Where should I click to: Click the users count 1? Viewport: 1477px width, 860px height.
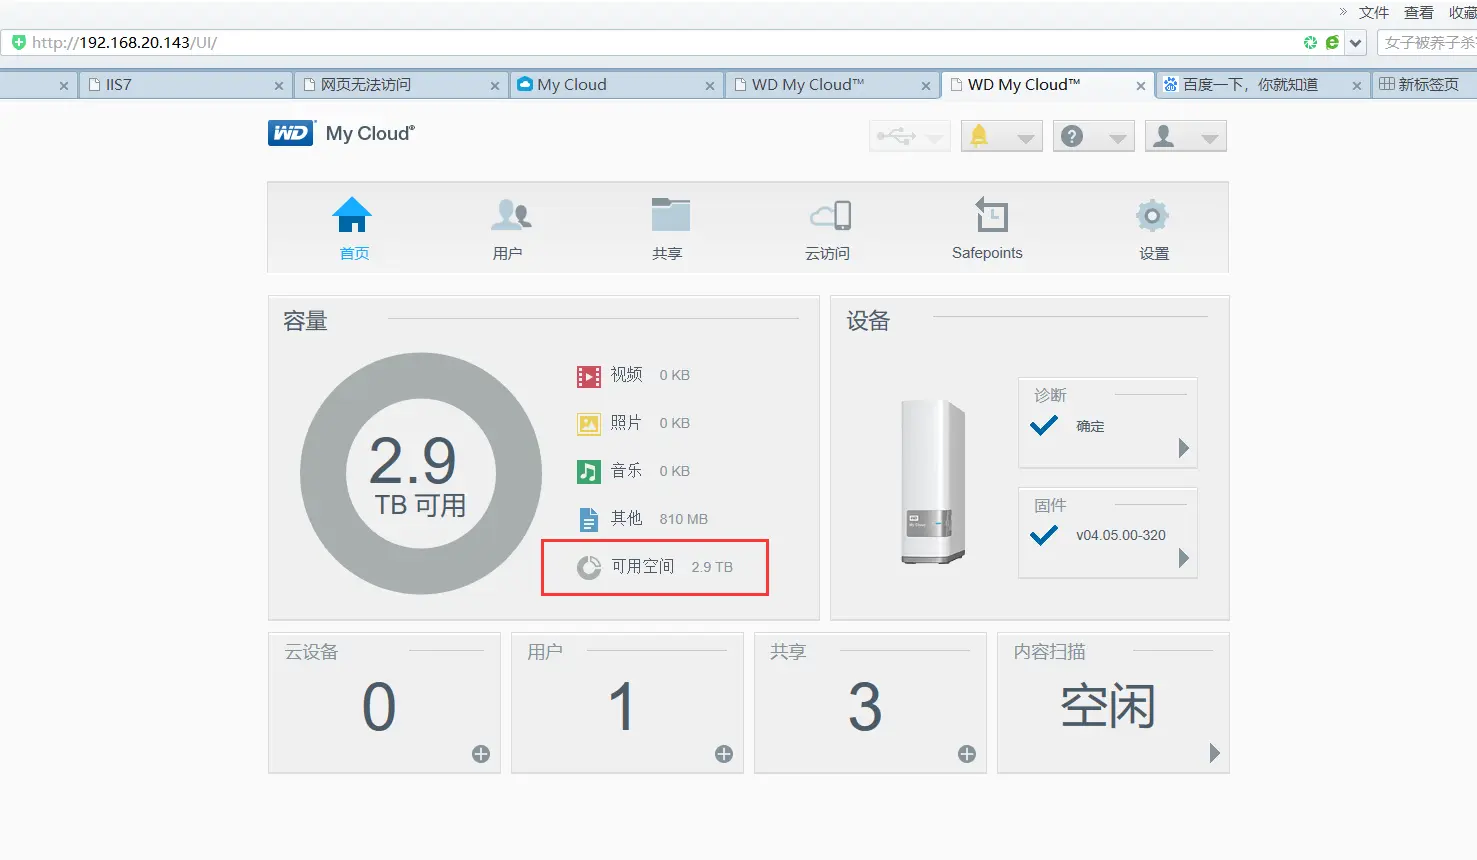[x=622, y=707]
